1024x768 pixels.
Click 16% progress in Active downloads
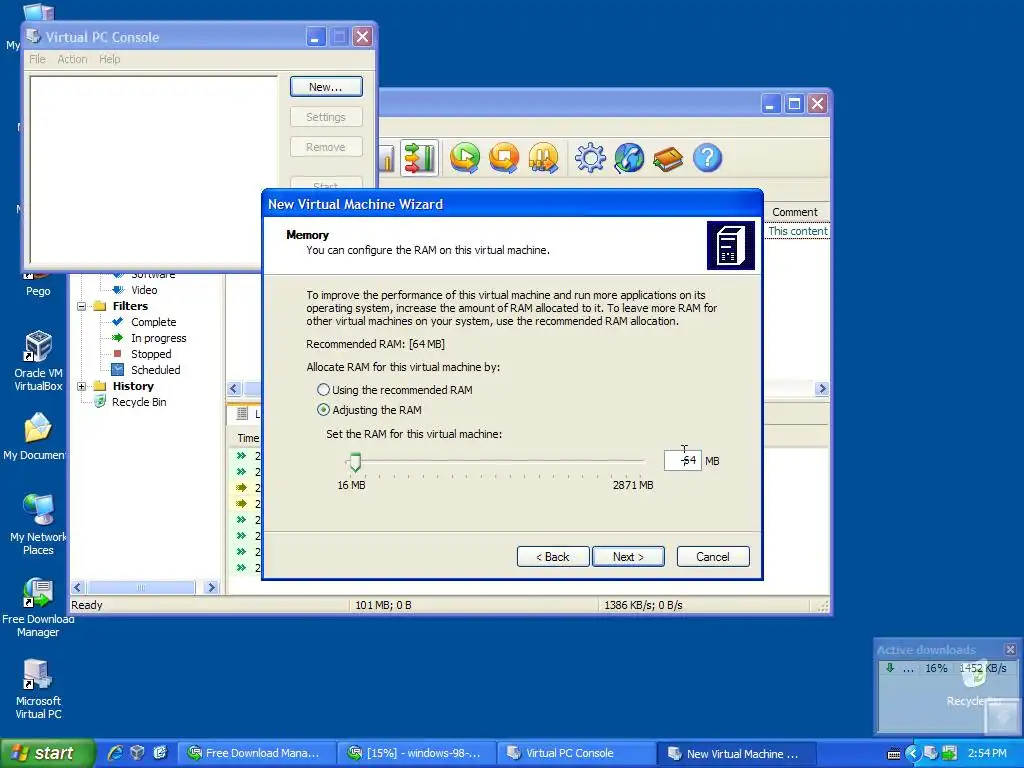tap(936, 668)
